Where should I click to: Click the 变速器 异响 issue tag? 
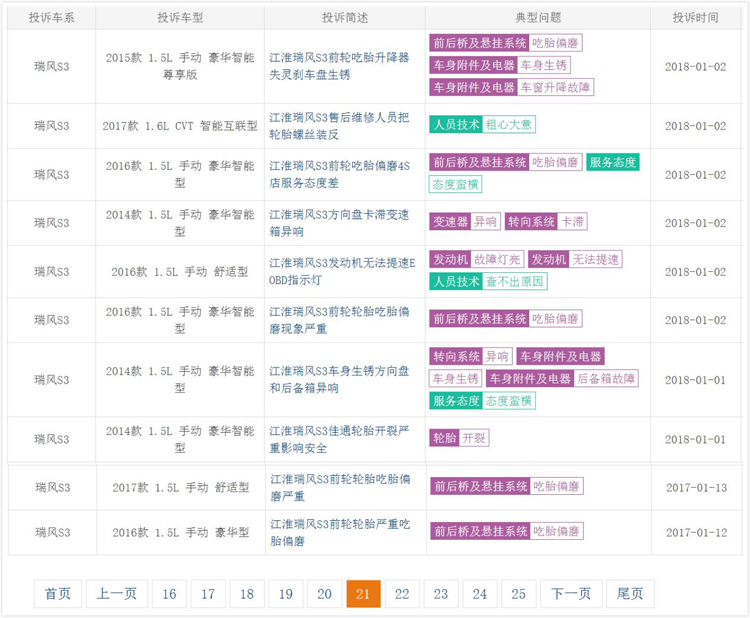[465, 222]
